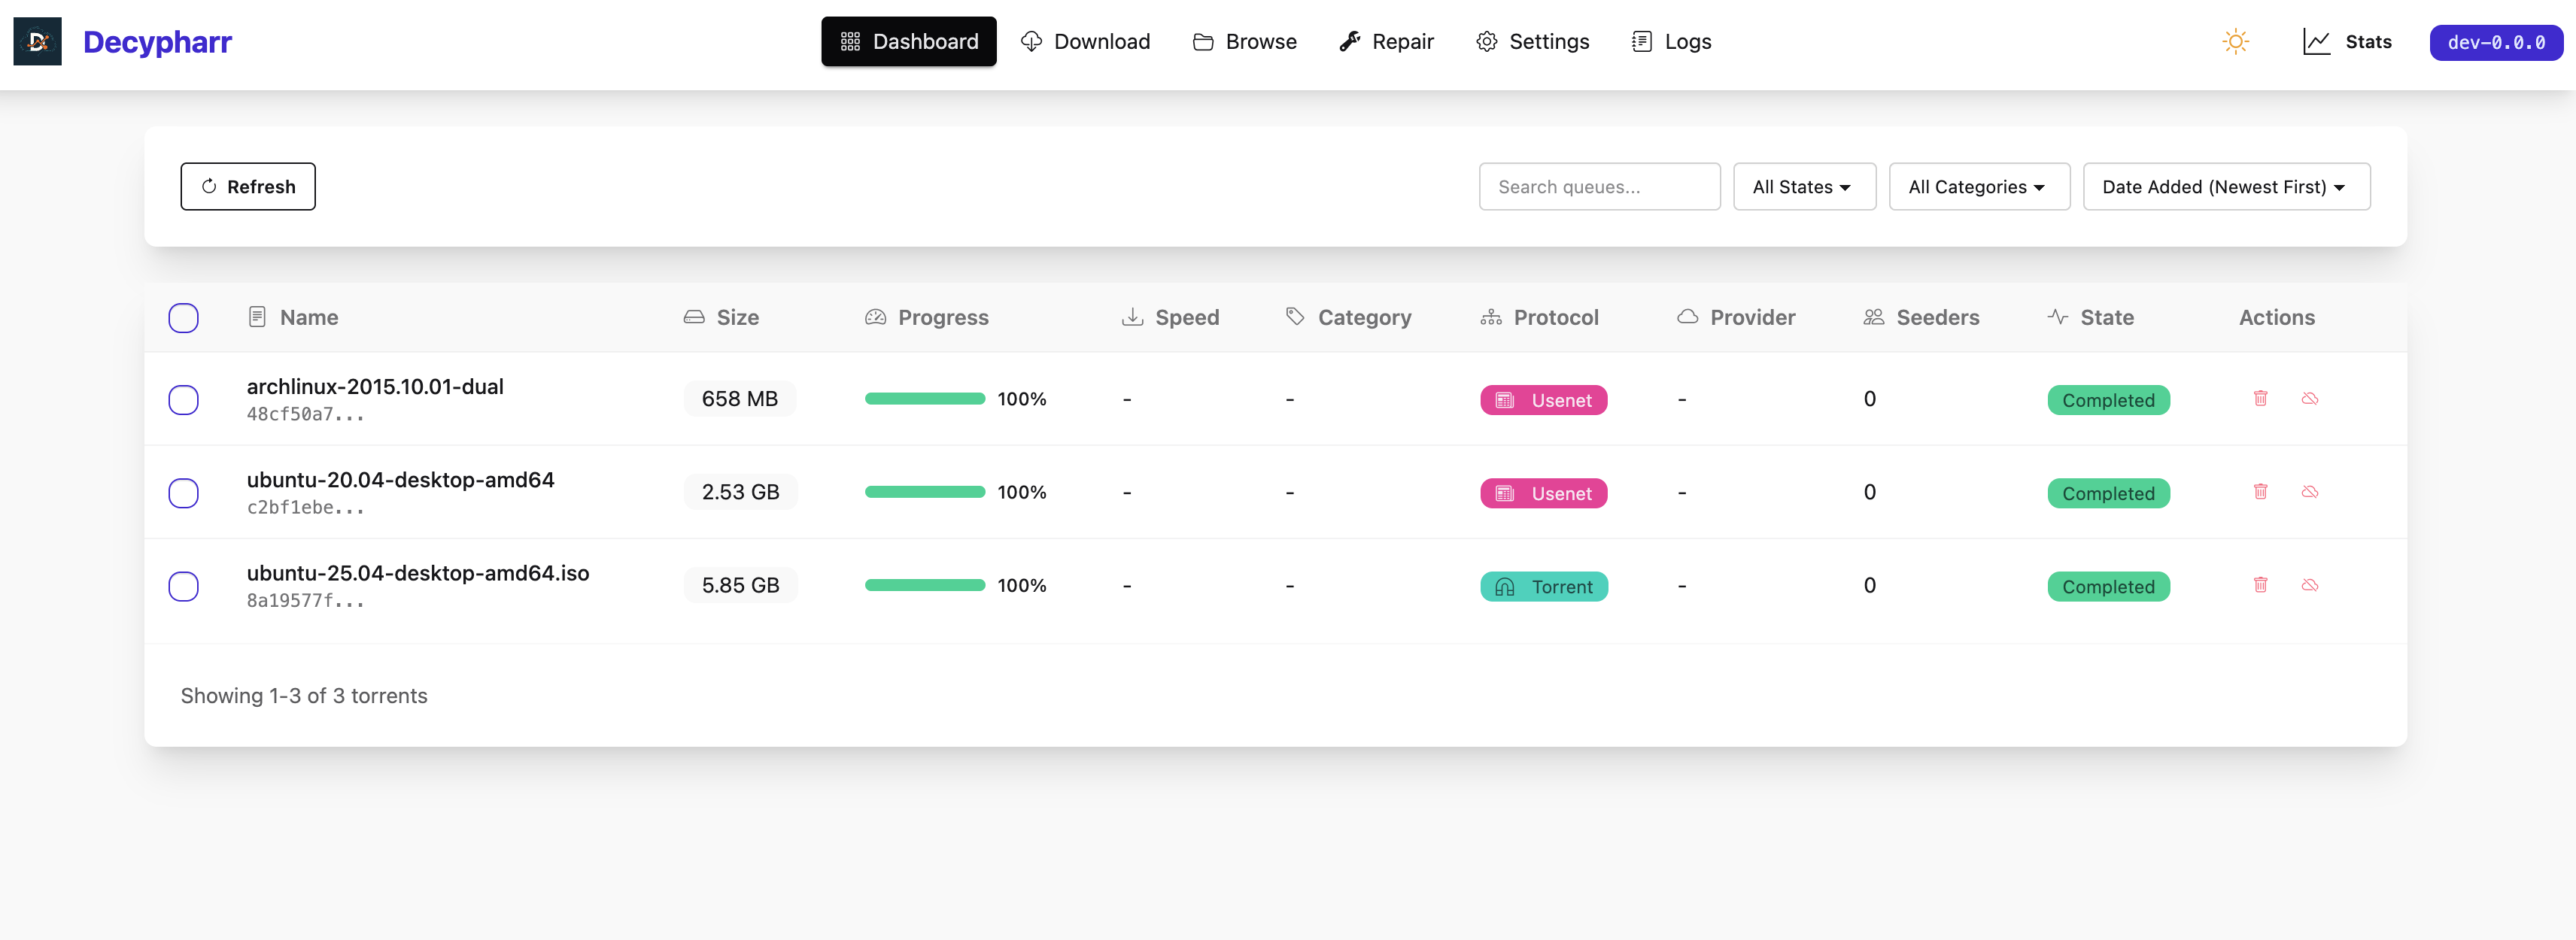Delete the archlinux-2015.10.01-dual torrent

click(x=2260, y=398)
